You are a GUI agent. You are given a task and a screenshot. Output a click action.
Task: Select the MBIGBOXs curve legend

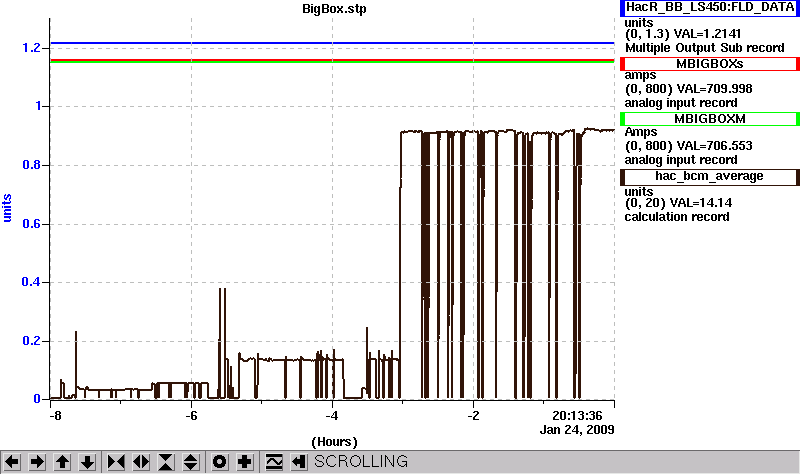tap(710, 64)
